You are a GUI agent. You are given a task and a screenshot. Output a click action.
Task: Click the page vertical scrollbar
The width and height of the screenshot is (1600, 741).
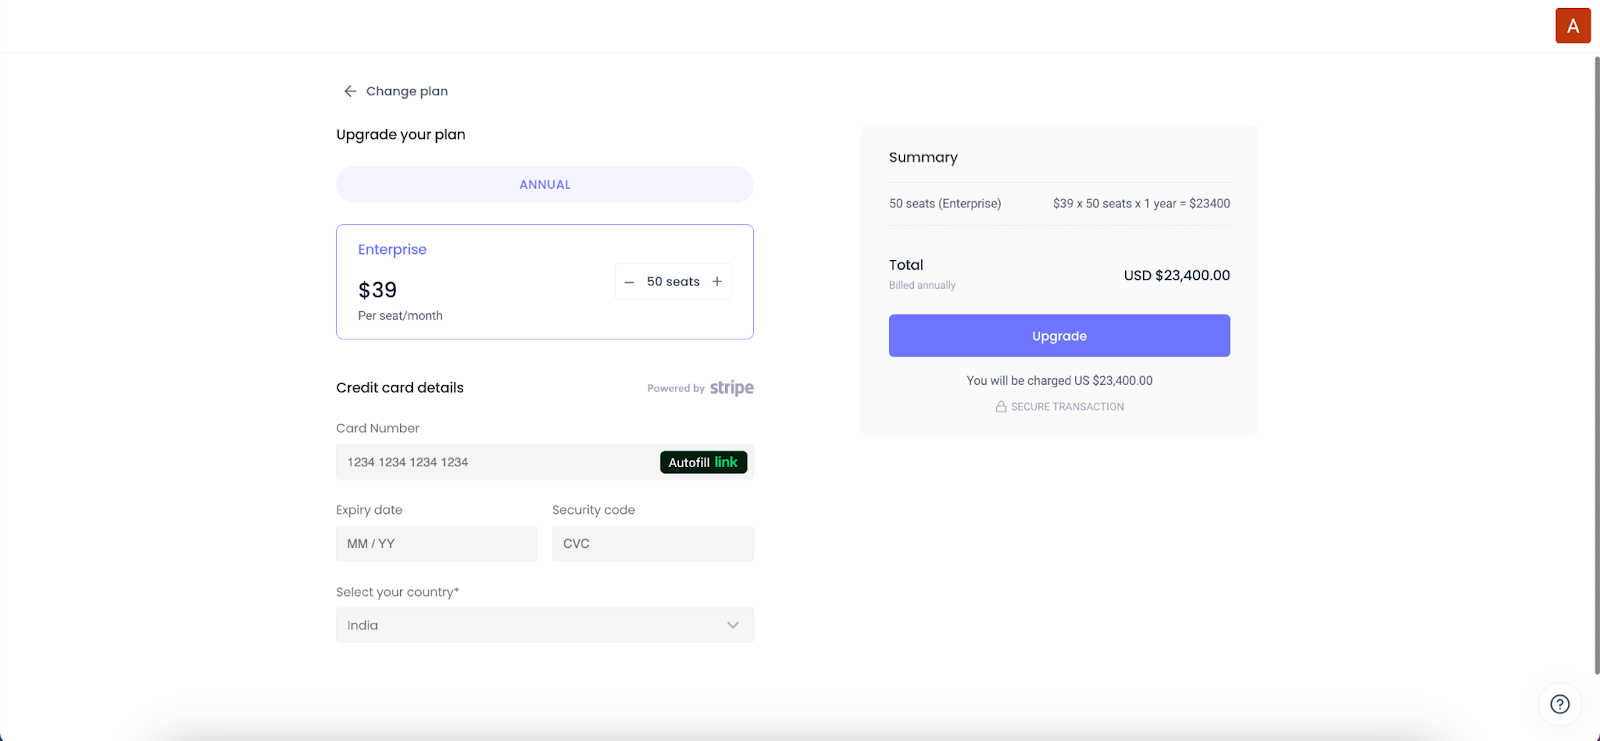click(1596, 360)
